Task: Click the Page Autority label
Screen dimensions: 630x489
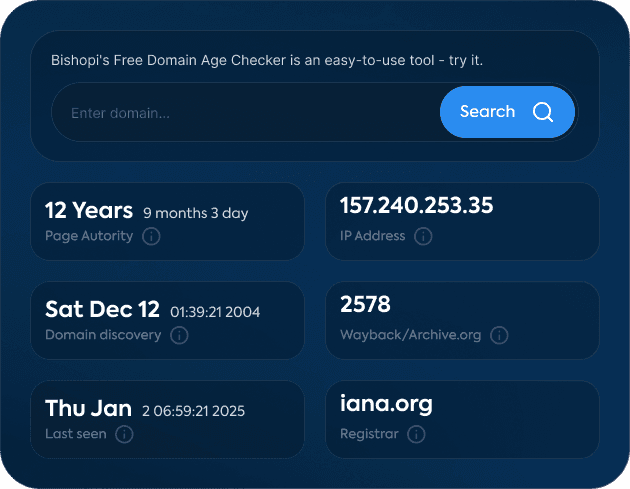Action: [89, 236]
